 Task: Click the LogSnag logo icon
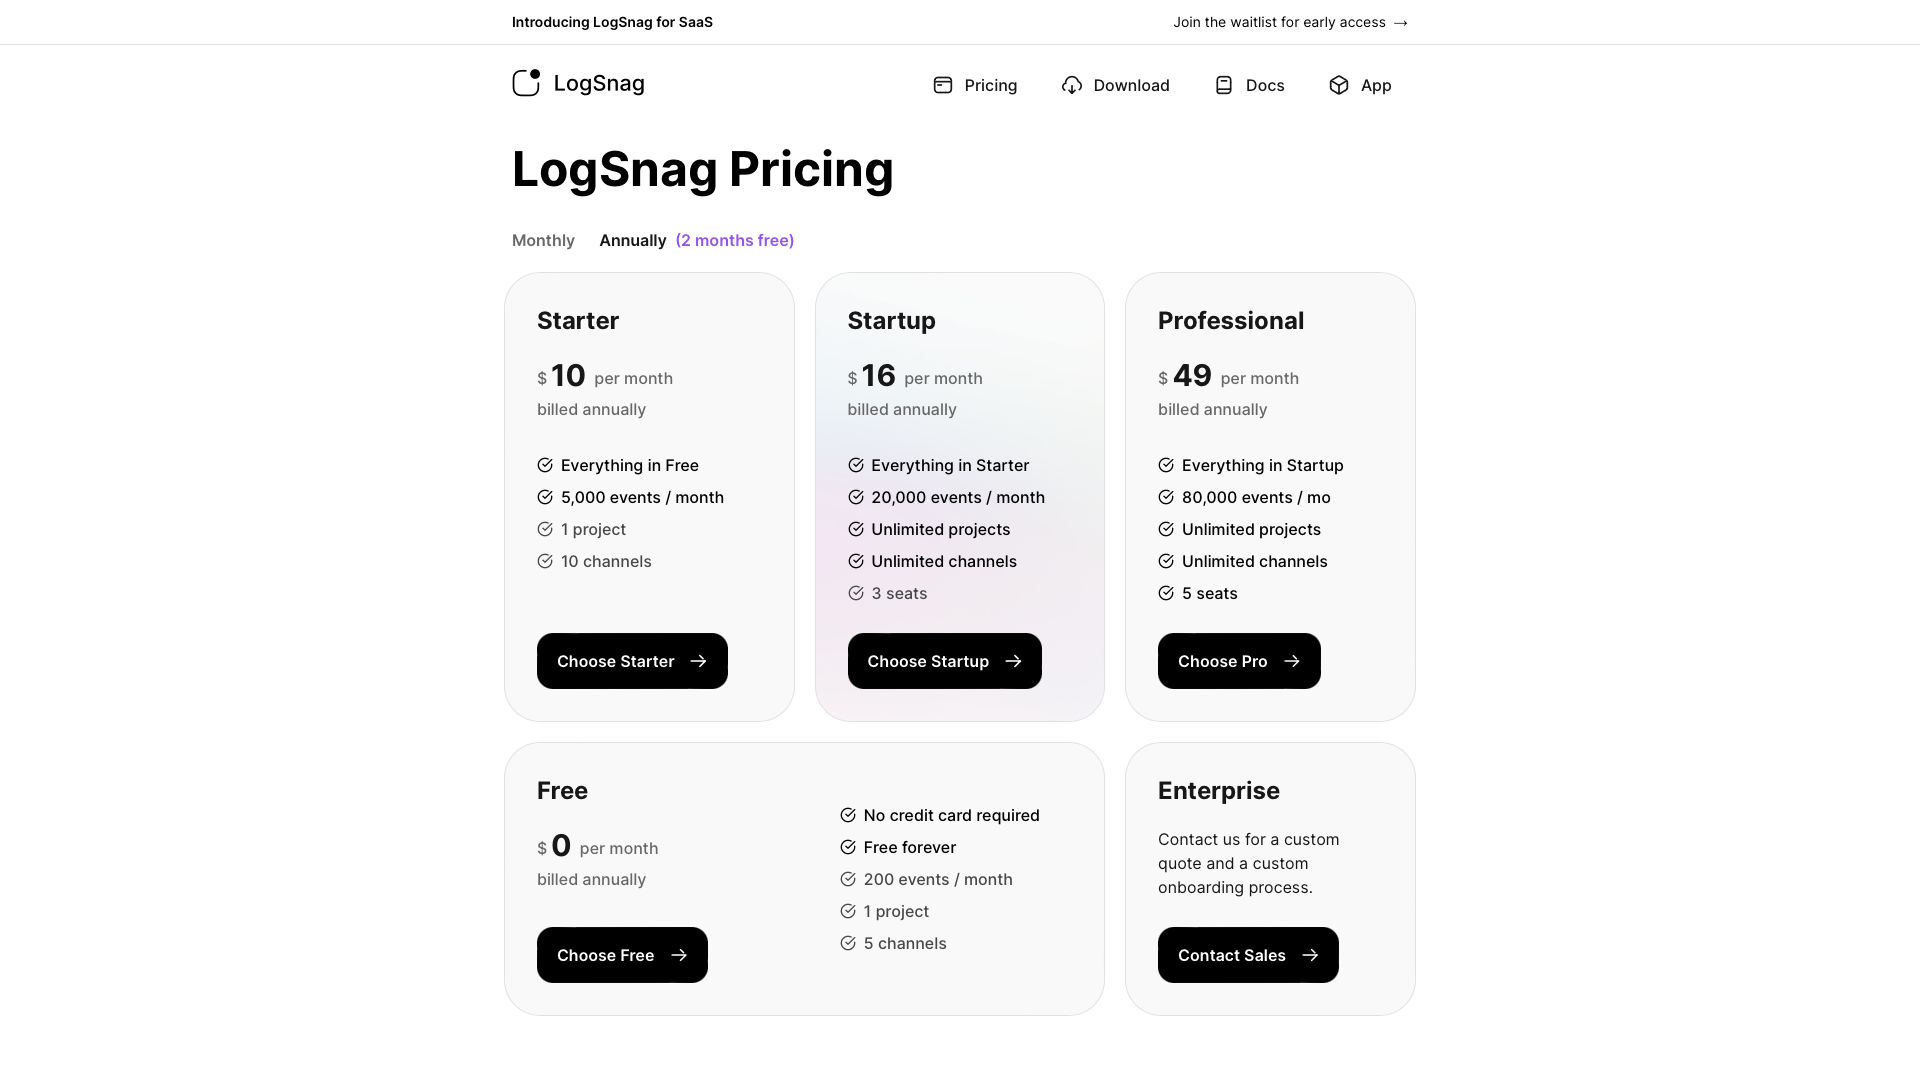[526, 83]
